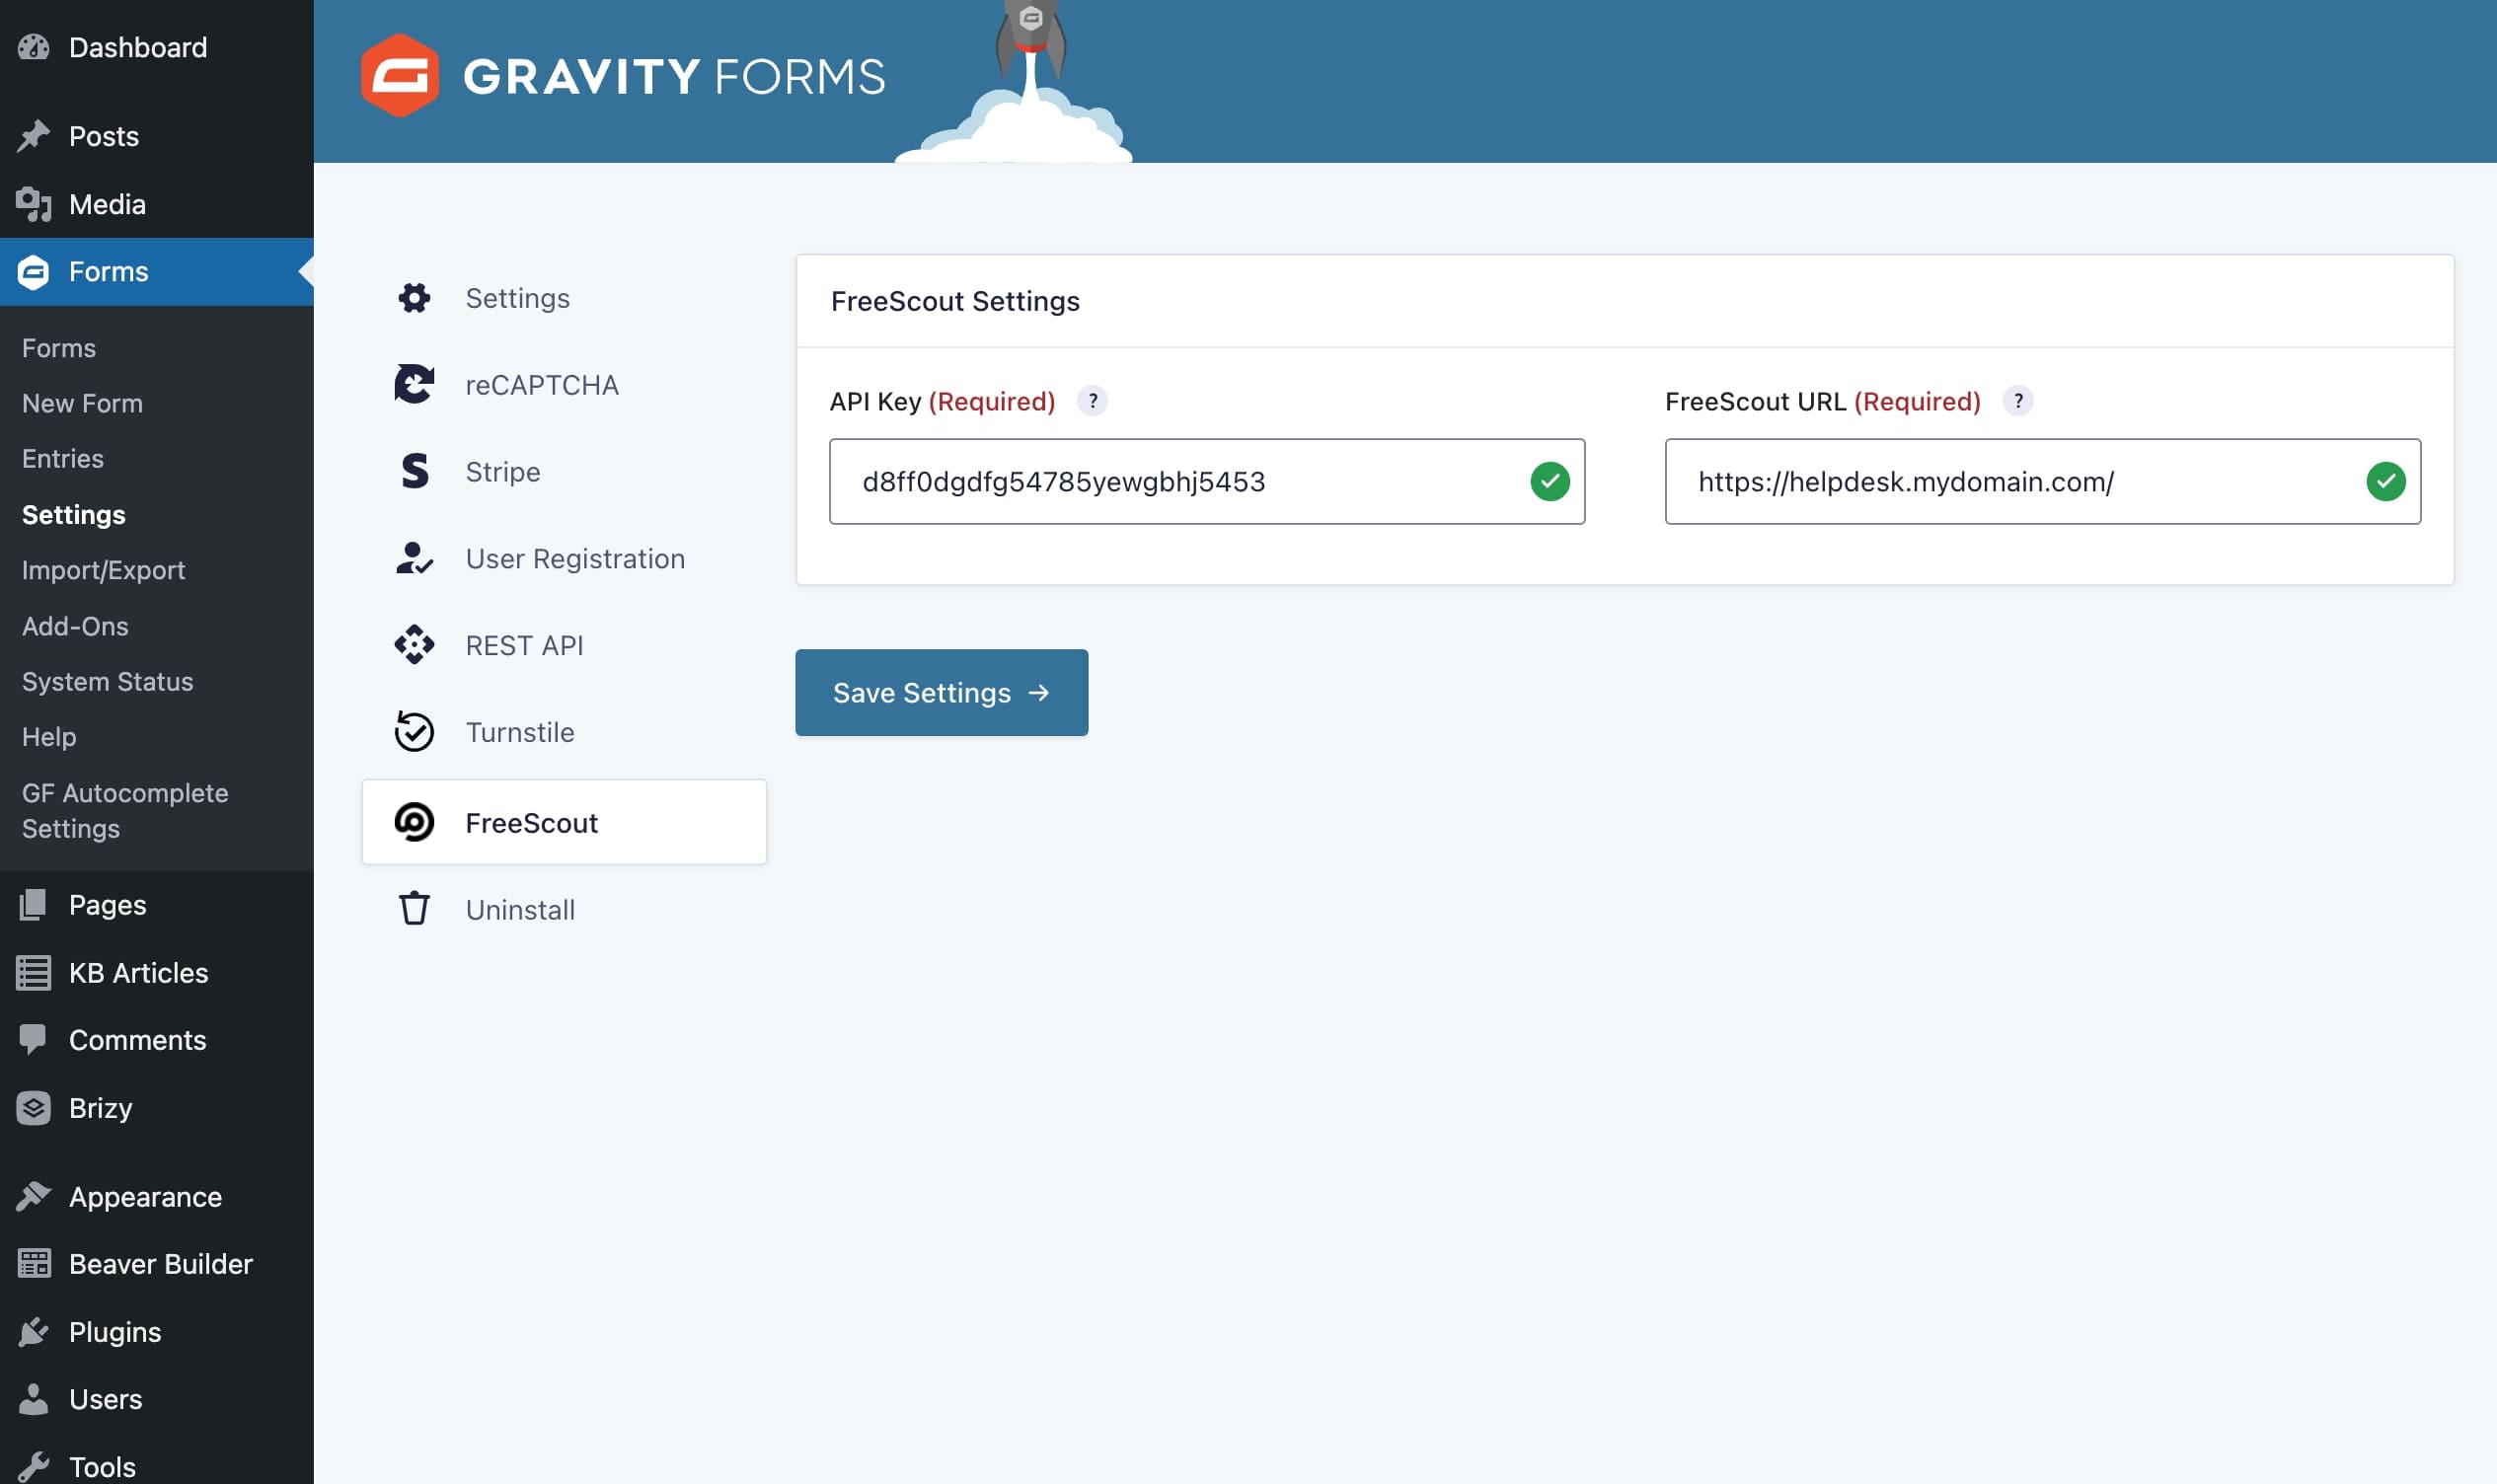2497x1484 pixels.
Task: Click the Pages icon in admin menu
Action: coord(33,905)
